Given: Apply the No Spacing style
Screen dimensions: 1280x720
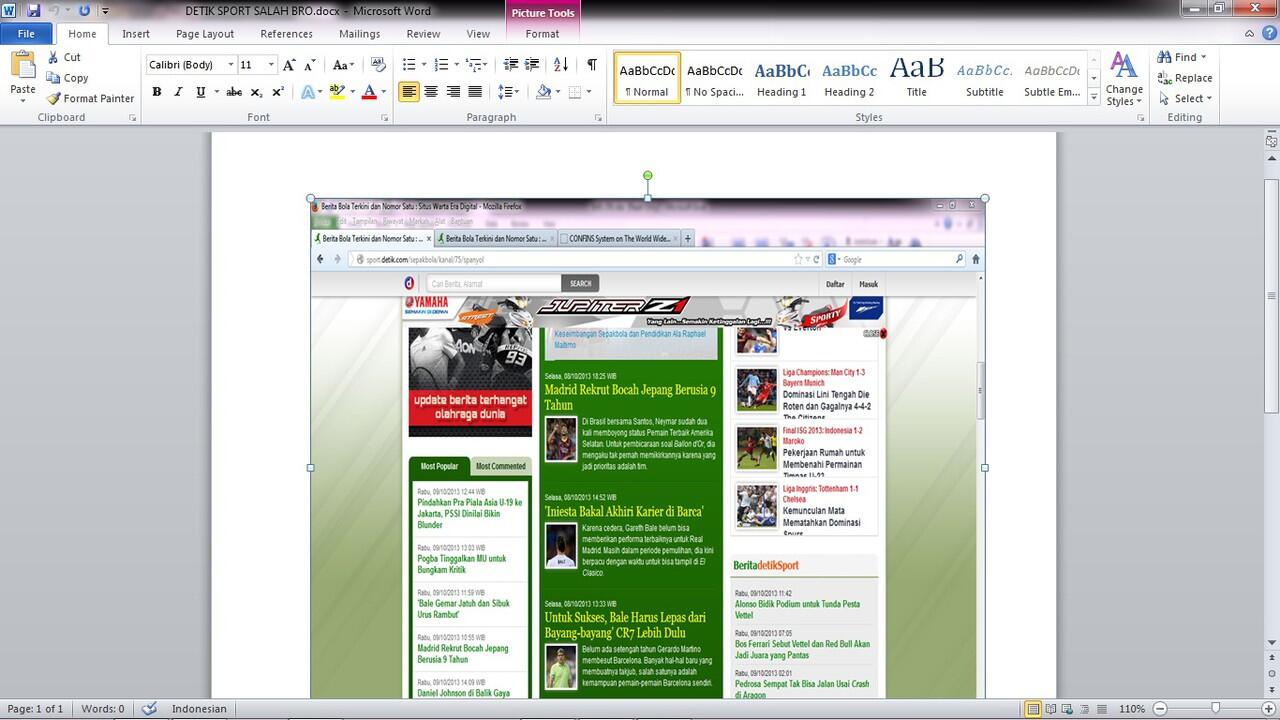Looking at the screenshot, I should 714,79.
